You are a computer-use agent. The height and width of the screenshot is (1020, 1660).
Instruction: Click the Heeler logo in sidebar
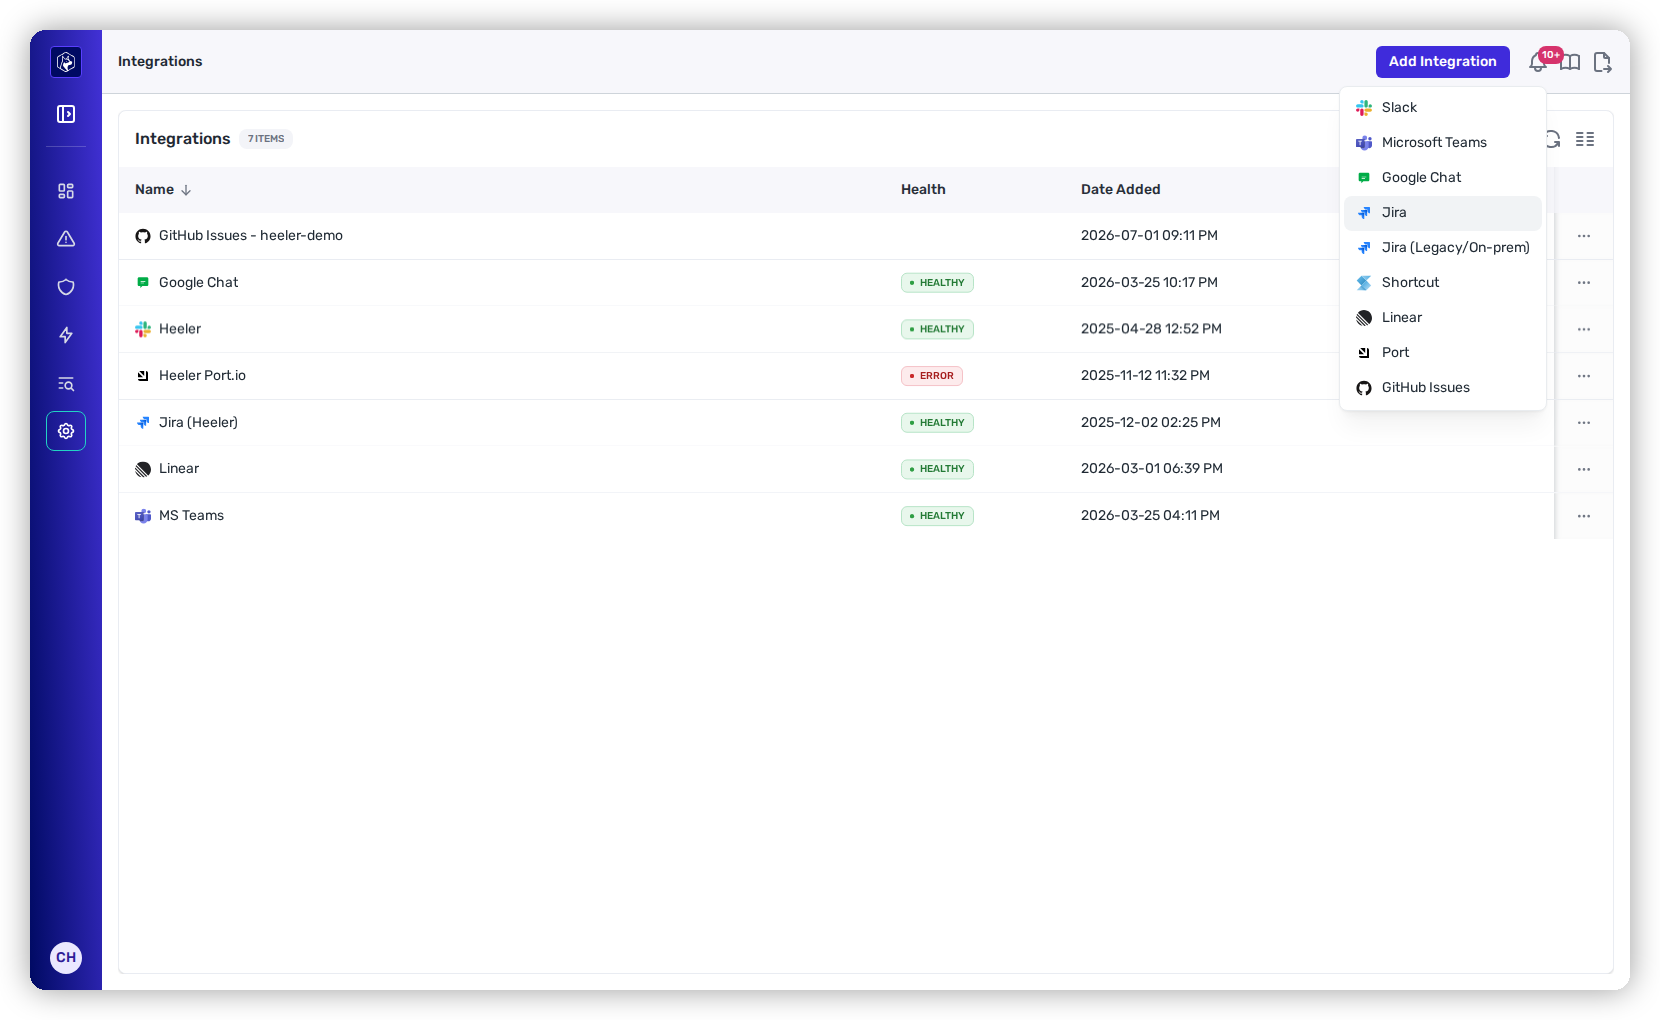pos(66,62)
